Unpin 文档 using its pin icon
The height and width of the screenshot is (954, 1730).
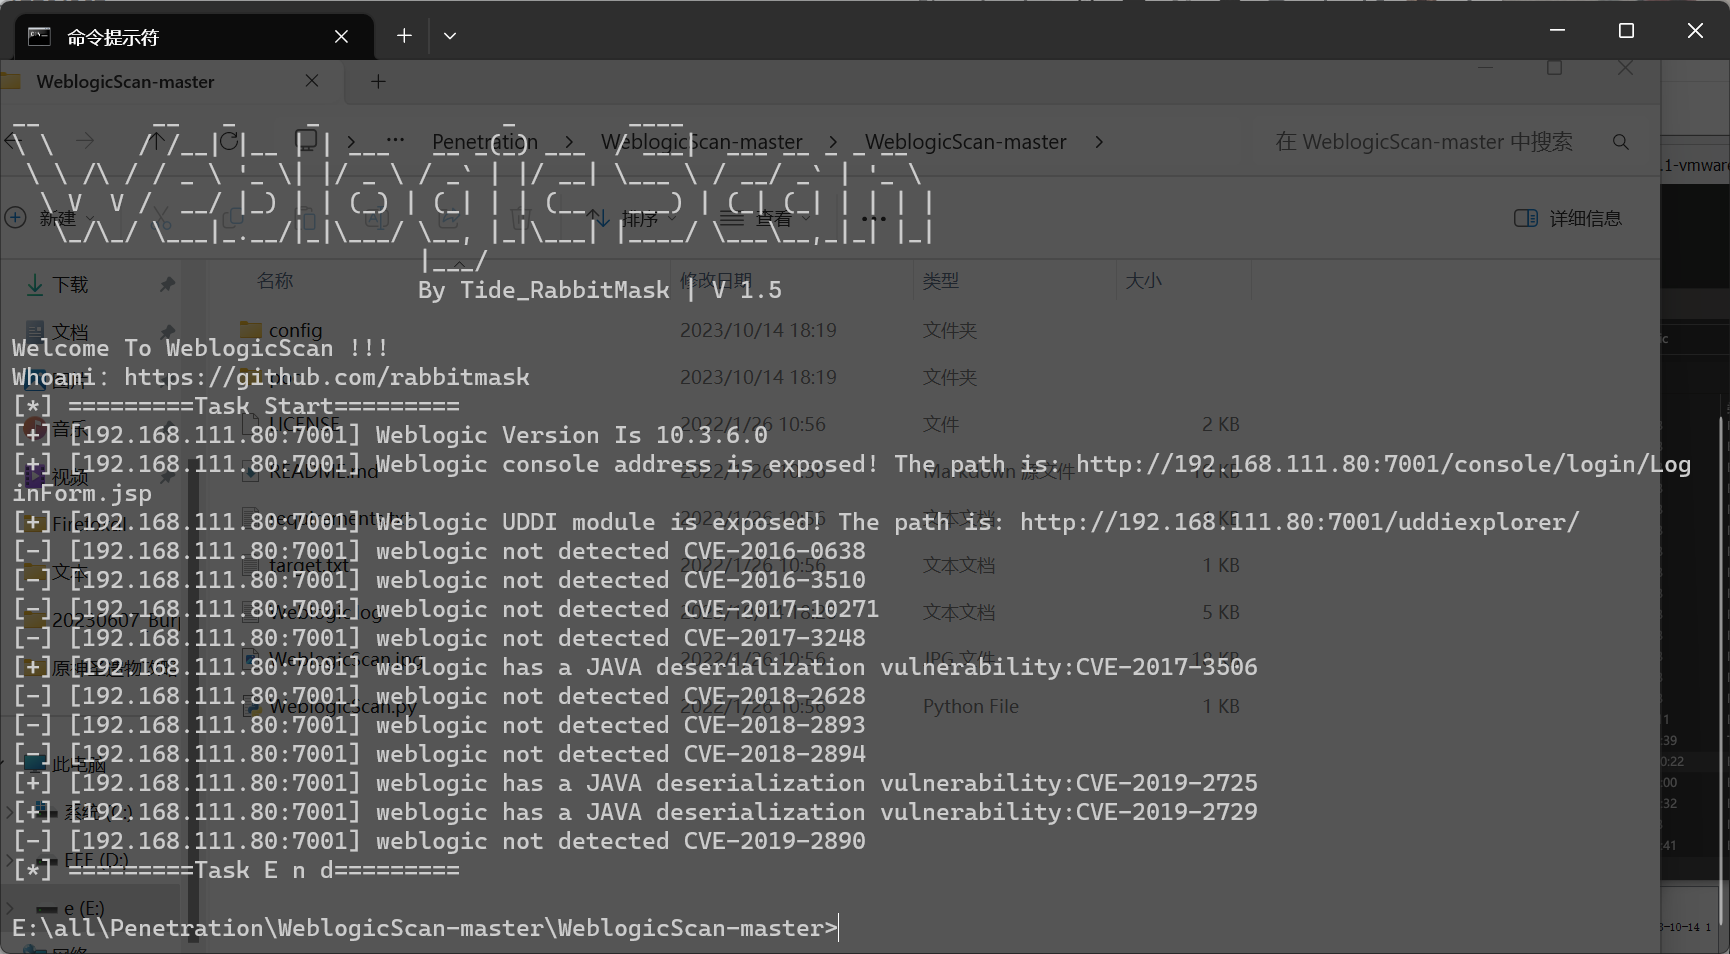[x=167, y=331]
